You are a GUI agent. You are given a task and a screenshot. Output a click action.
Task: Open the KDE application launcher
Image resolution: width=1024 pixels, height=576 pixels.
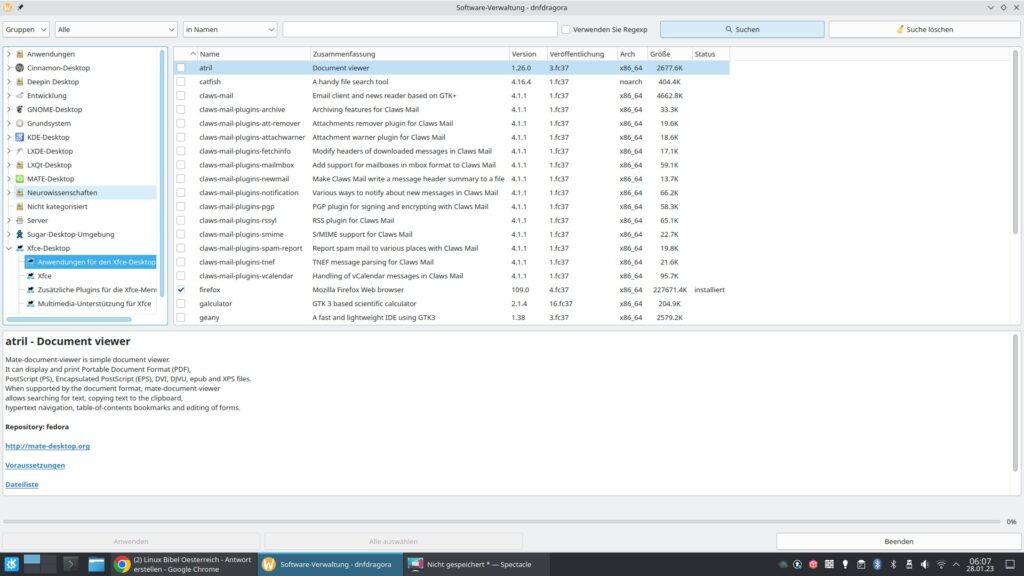[11, 564]
